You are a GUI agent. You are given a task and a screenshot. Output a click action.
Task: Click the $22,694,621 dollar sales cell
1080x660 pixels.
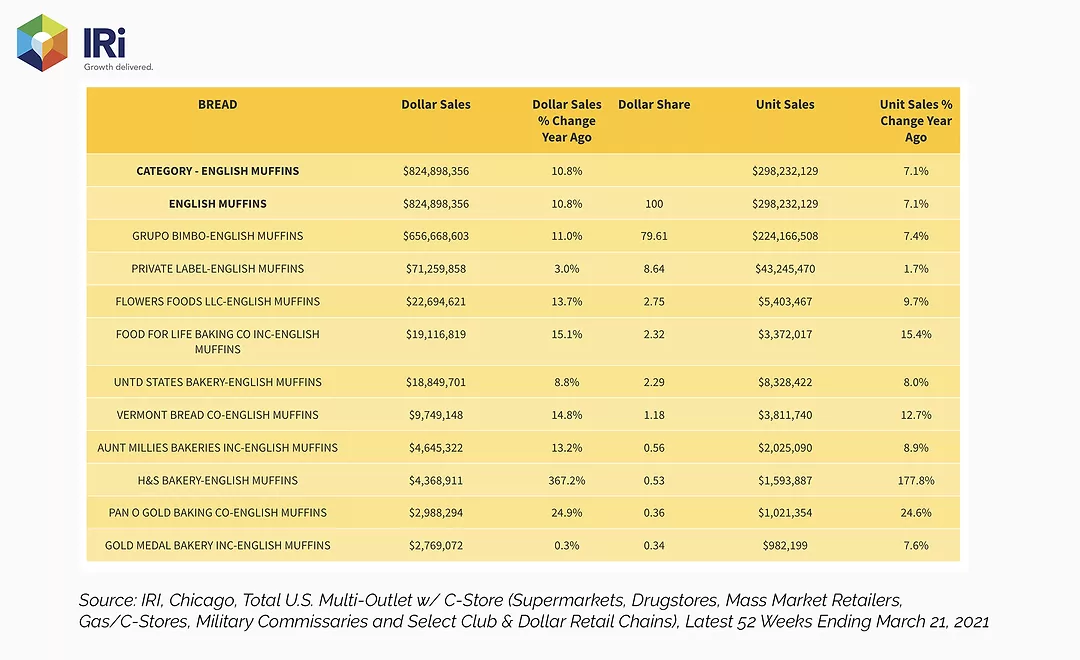436,301
